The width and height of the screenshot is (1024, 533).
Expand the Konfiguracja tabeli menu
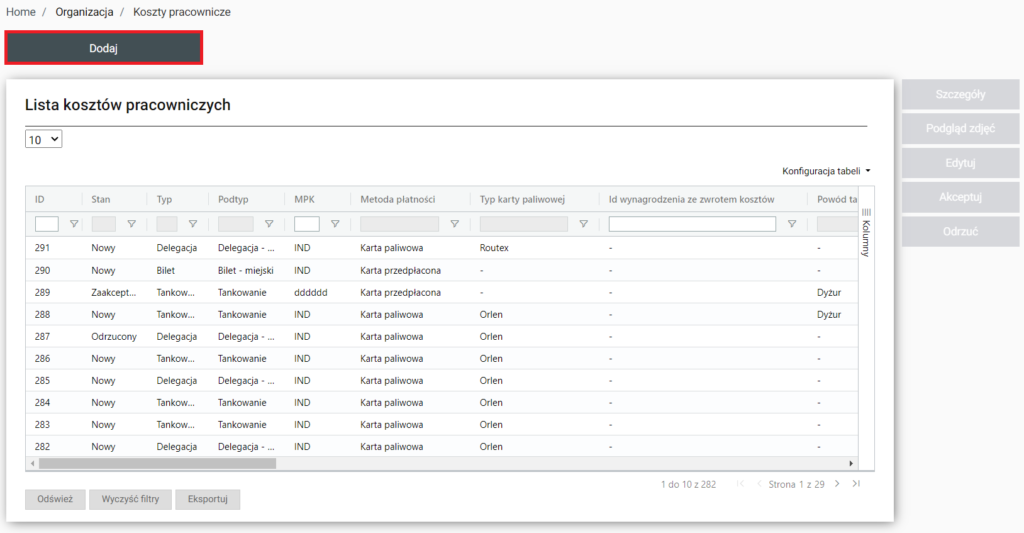826,171
